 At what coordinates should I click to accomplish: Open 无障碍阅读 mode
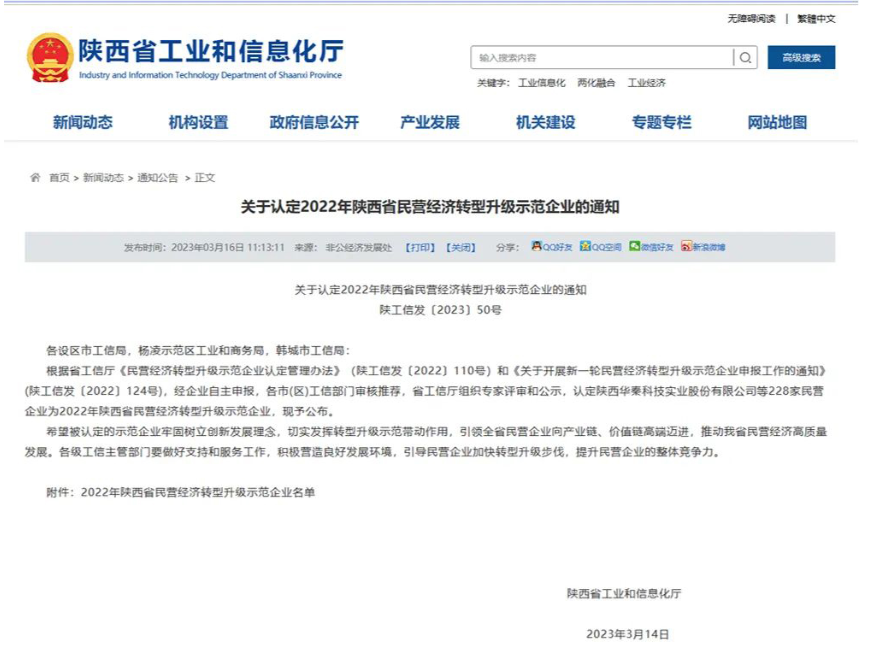[x=751, y=19]
